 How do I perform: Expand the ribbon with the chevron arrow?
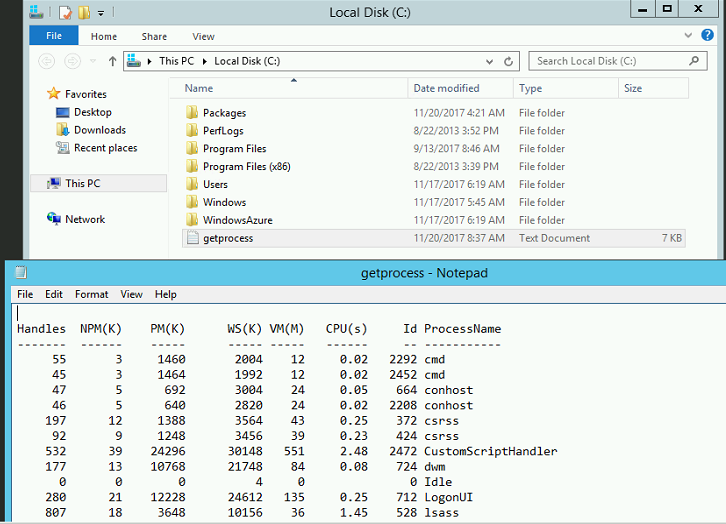(688, 35)
